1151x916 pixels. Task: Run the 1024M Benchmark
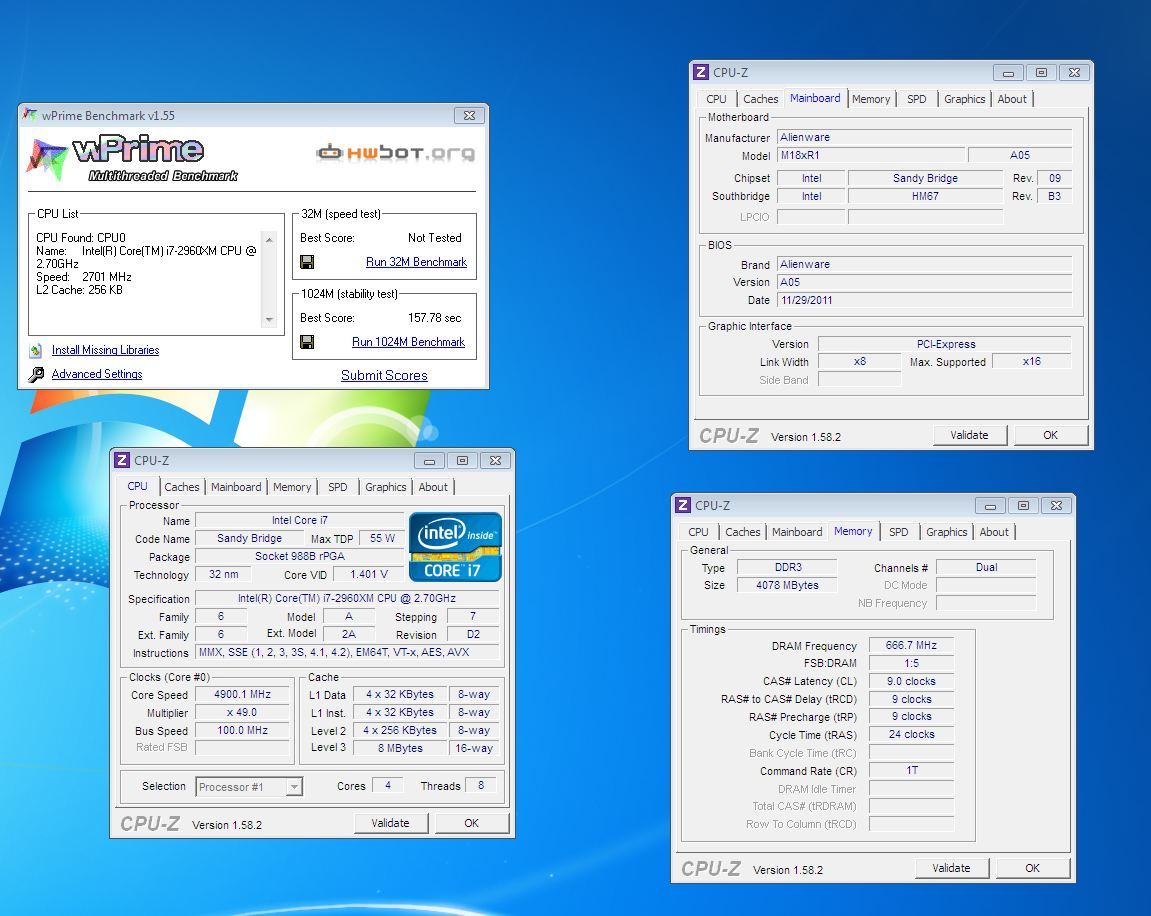click(408, 342)
